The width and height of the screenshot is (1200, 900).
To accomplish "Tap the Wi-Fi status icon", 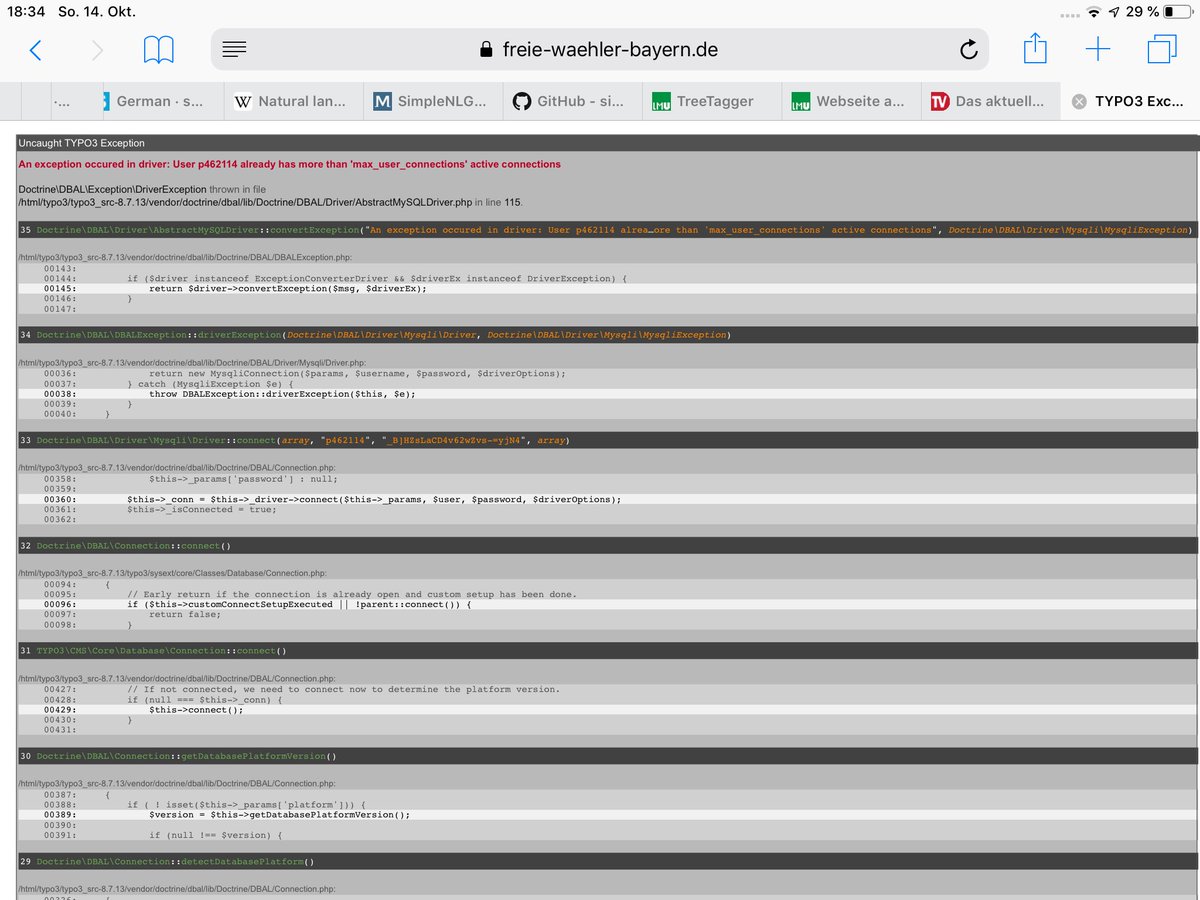I will pyautogui.click(x=1093, y=12).
